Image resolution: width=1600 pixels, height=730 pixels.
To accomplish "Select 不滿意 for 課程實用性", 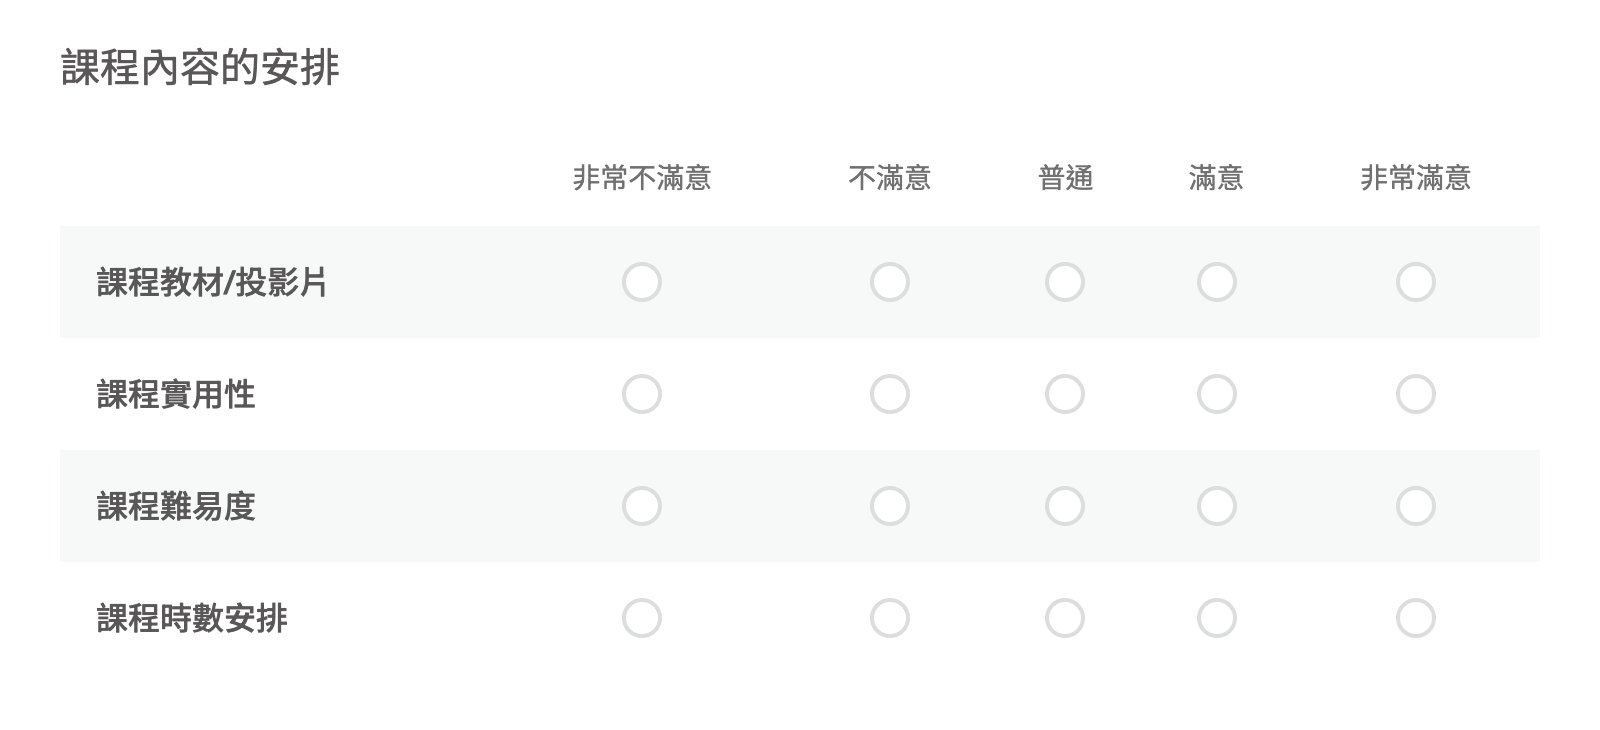I will point(889,395).
